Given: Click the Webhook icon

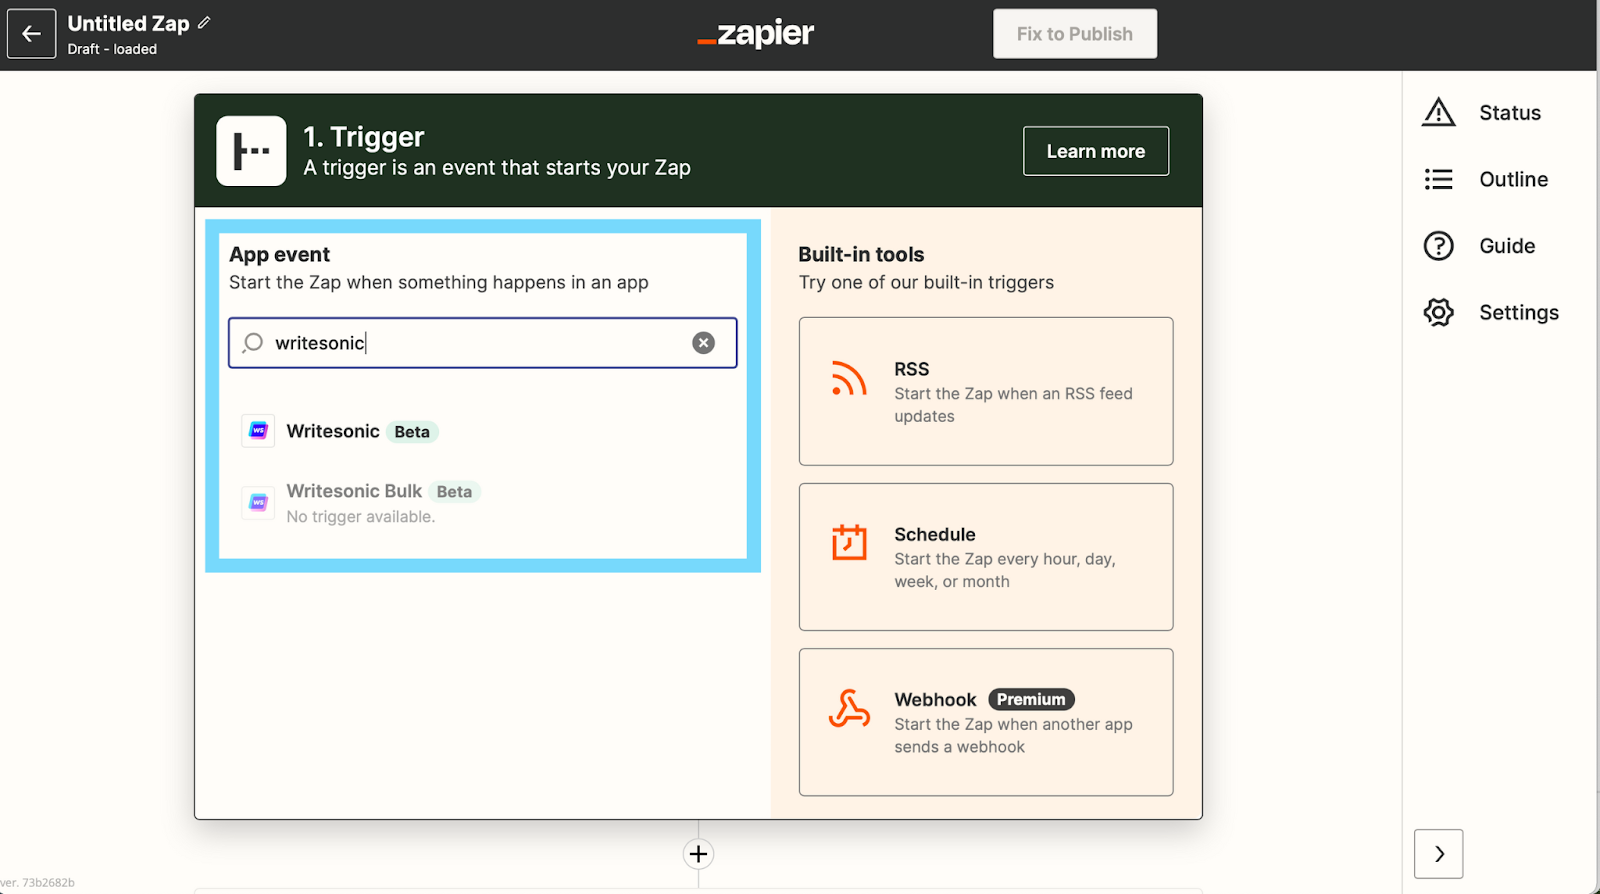Looking at the screenshot, I should click(849, 709).
